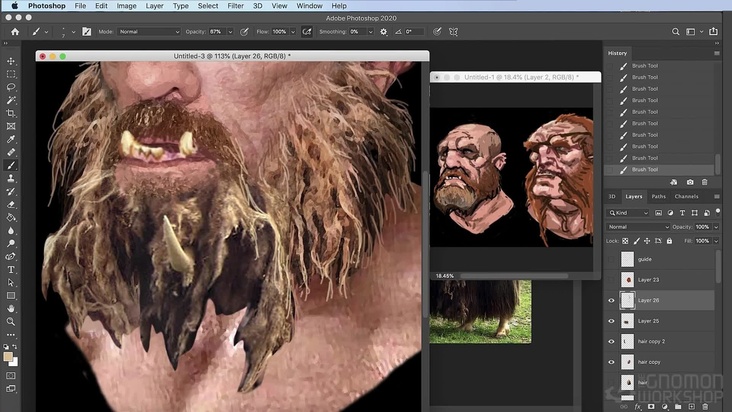
Task: Click the share icon at top right
Action: pos(713,31)
